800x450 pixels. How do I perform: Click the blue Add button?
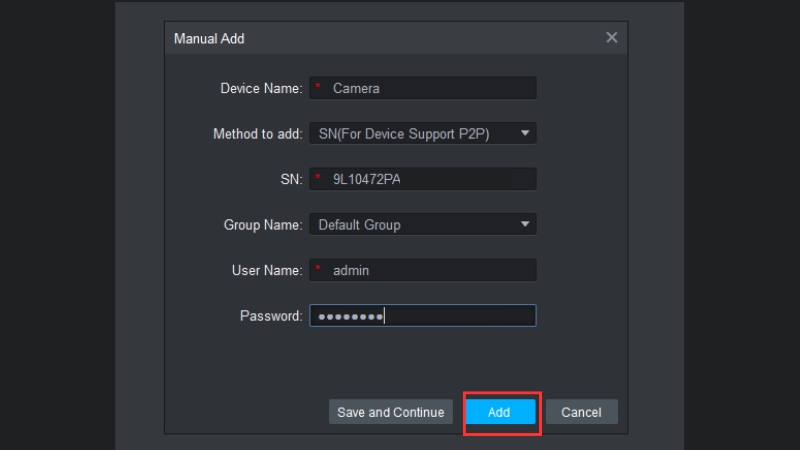pos(499,412)
